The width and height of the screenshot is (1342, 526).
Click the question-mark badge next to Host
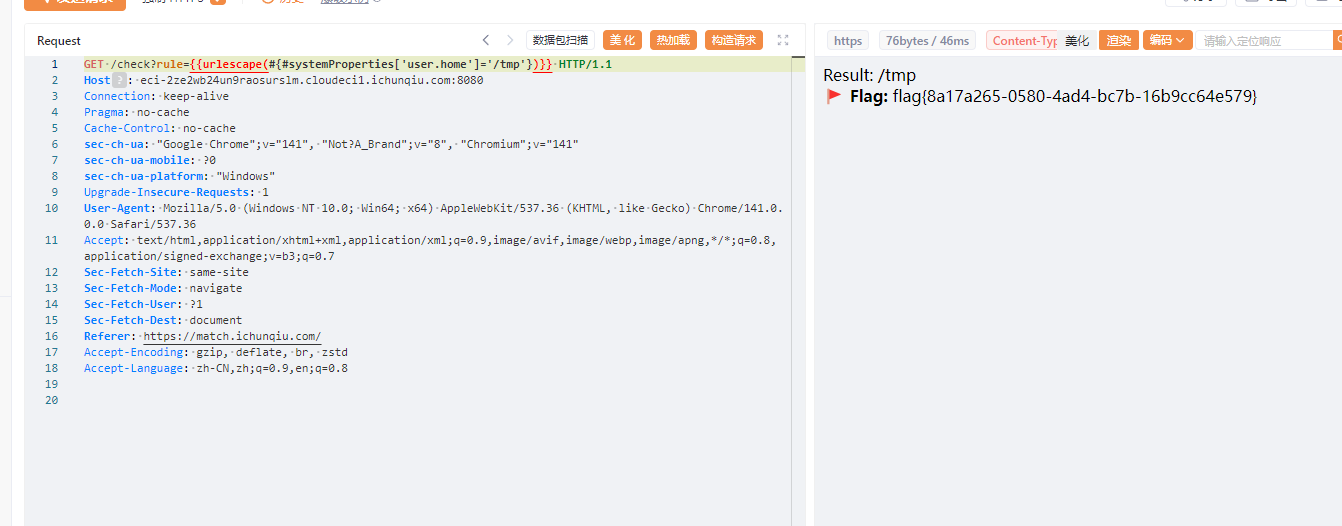pos(120,80)
